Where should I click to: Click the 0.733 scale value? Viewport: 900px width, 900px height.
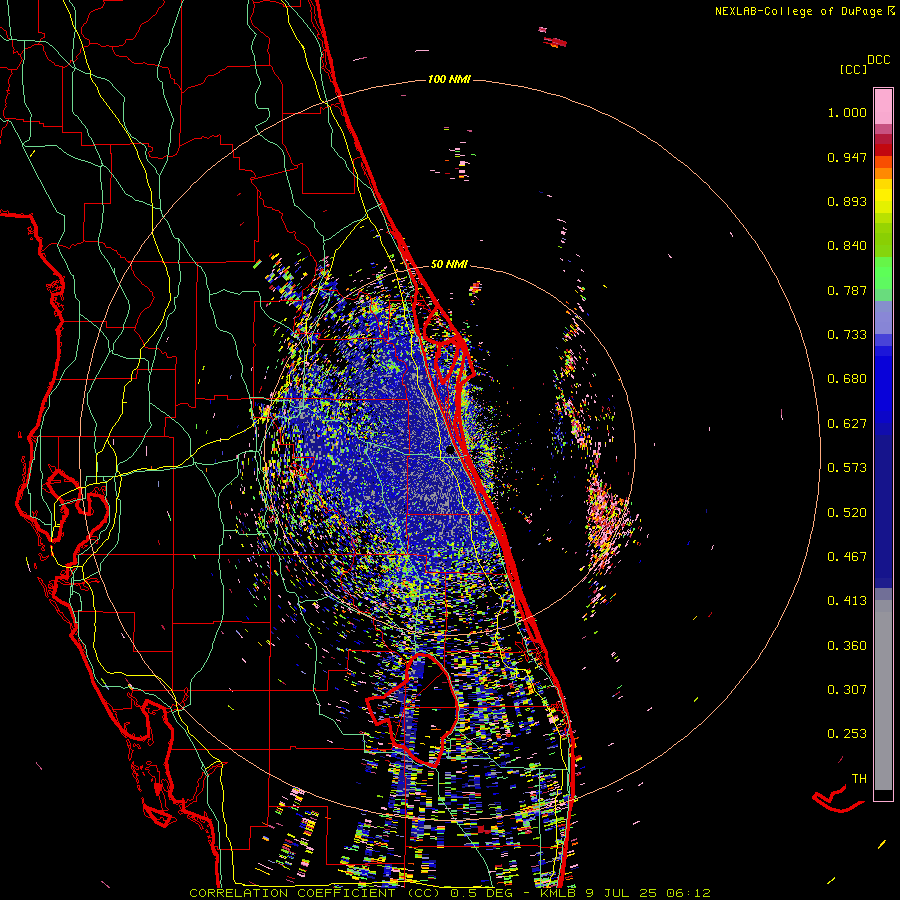point(847,335)
